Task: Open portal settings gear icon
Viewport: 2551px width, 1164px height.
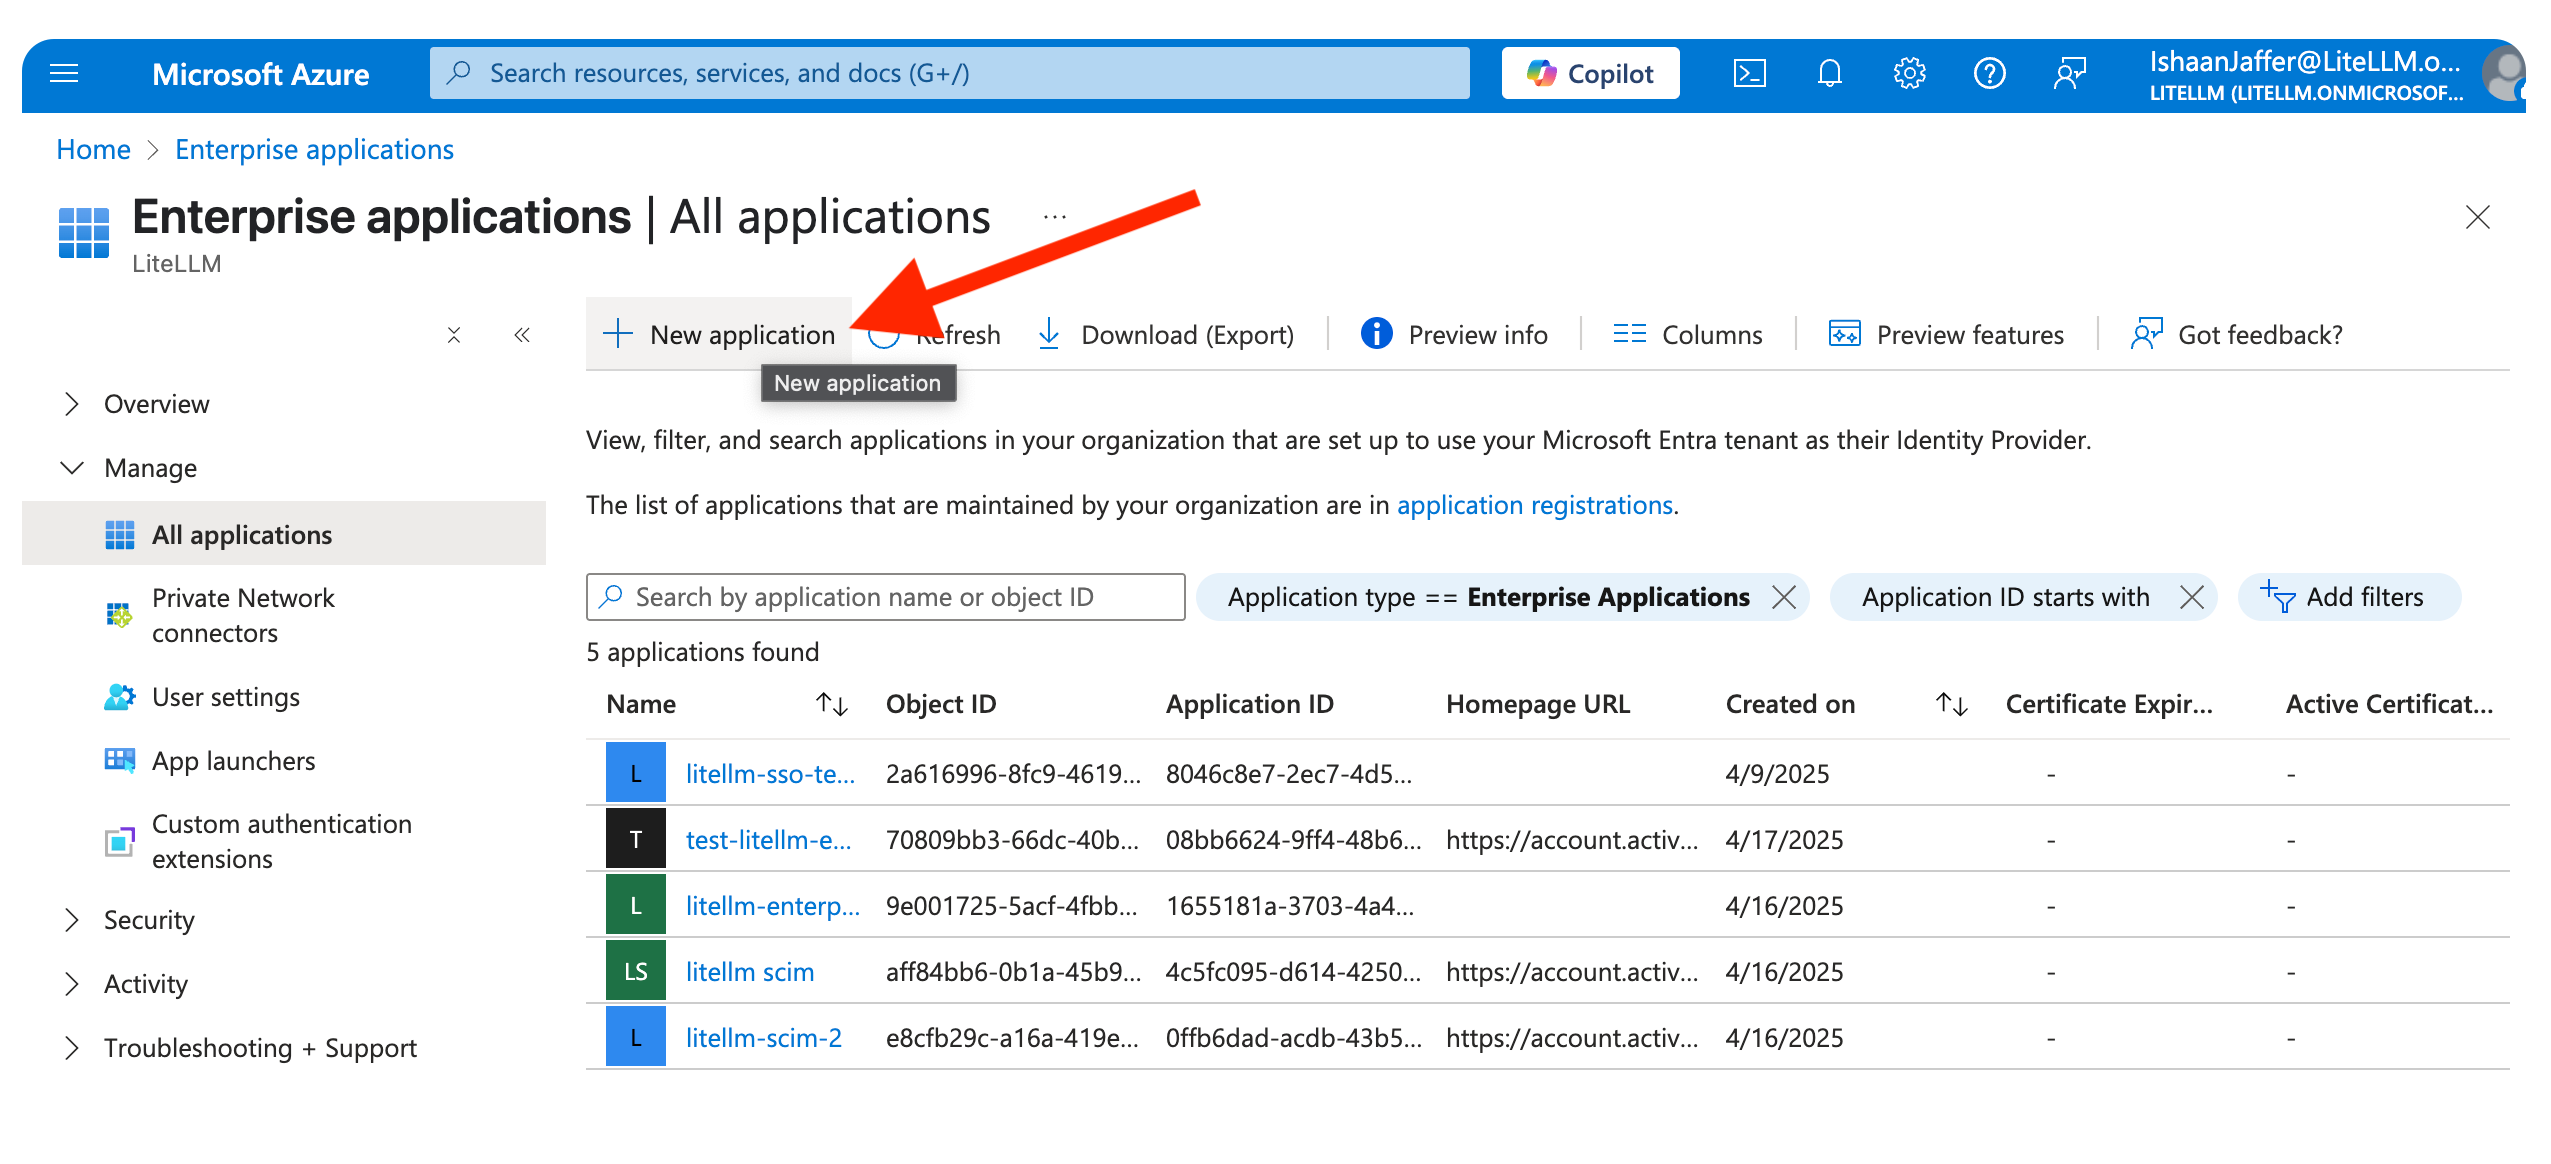Action: point(1909,73)
